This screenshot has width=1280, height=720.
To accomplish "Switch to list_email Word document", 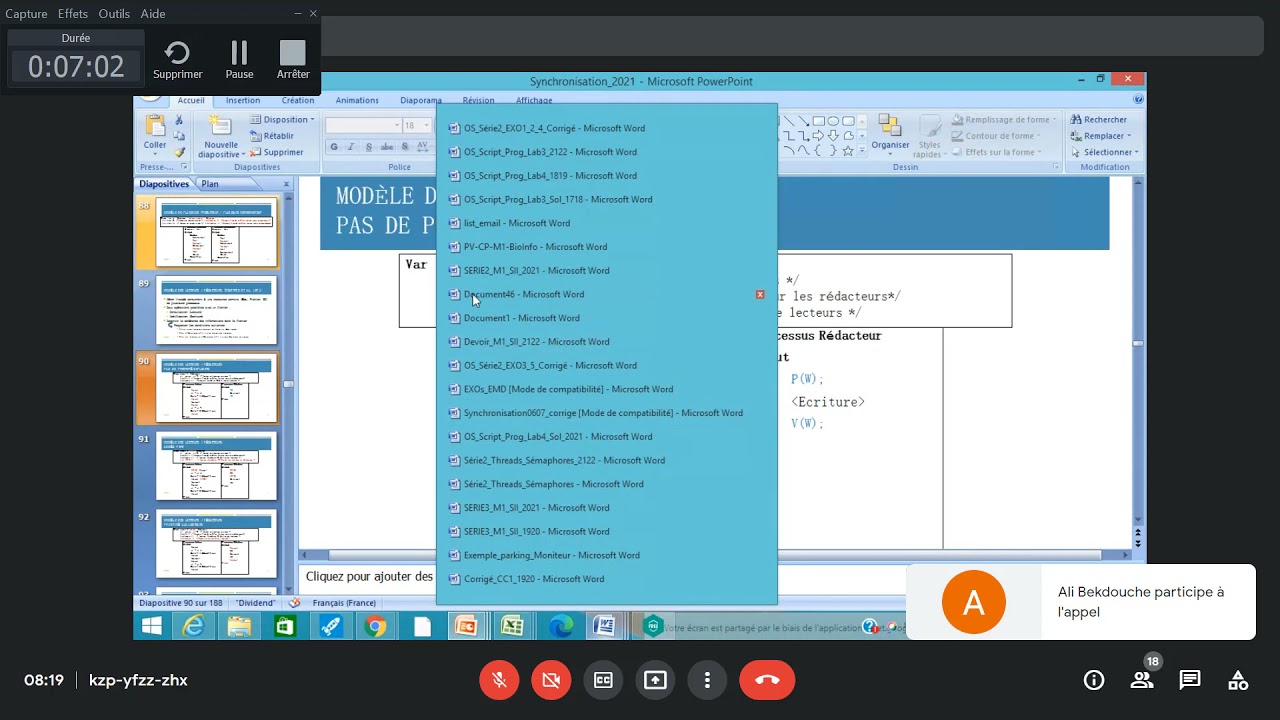I will pos(607,223).
